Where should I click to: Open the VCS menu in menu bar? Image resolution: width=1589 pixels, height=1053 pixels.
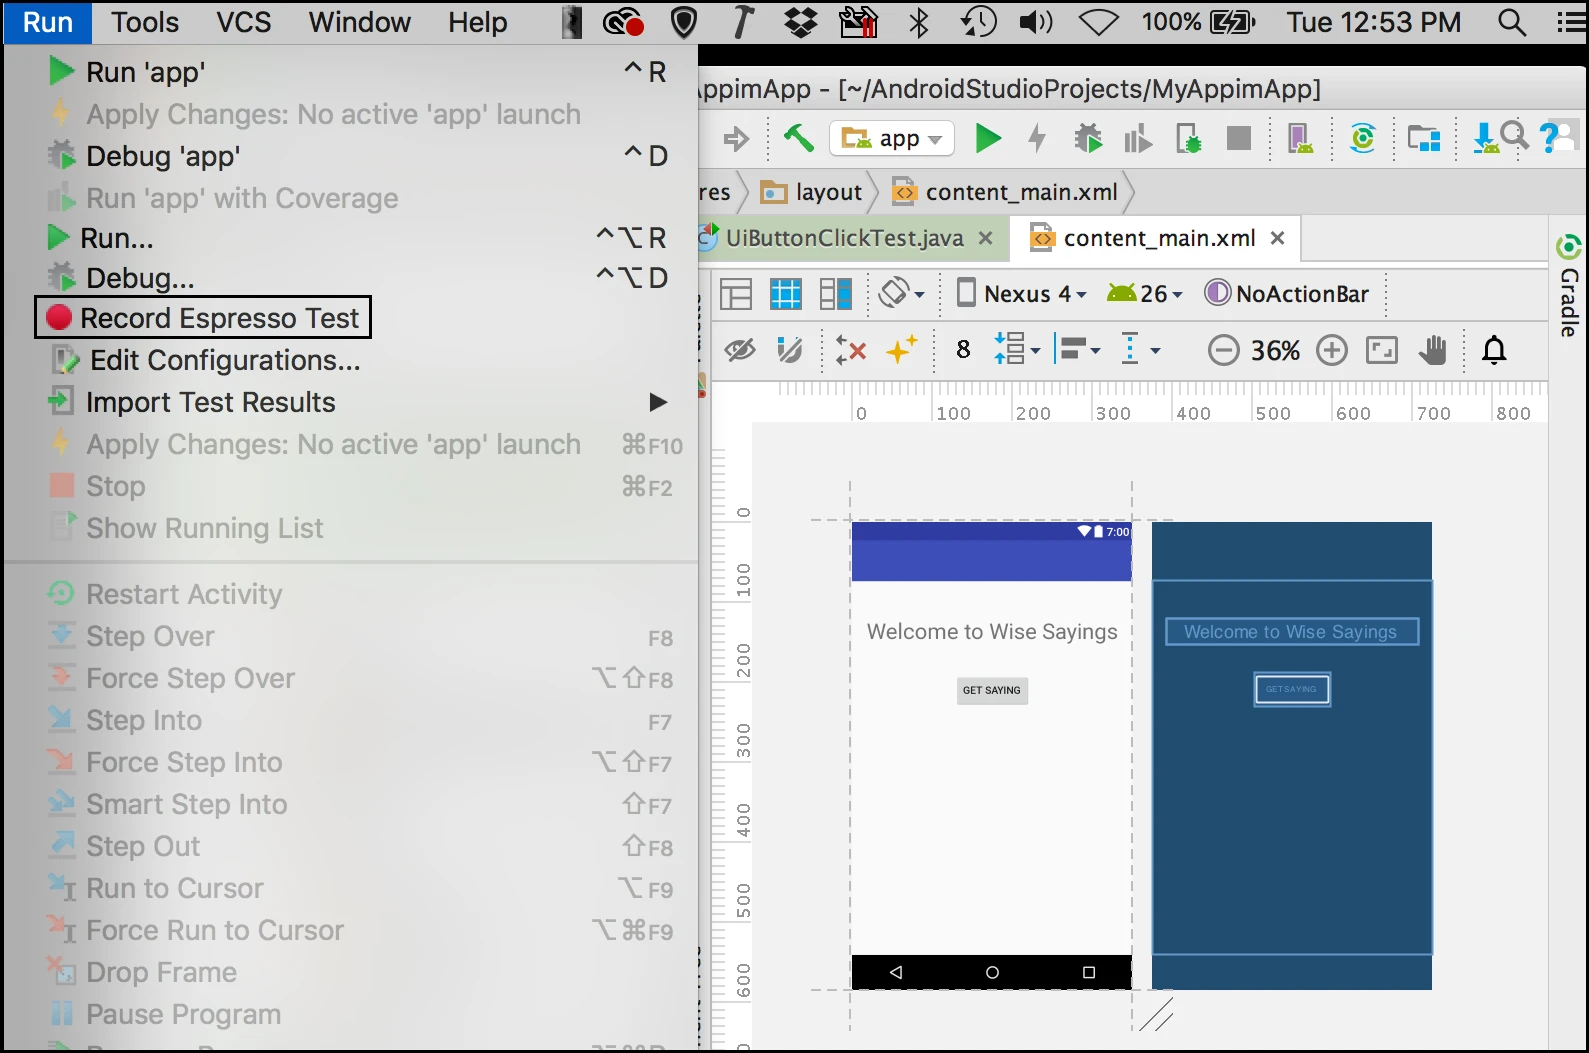coord(244,22)
